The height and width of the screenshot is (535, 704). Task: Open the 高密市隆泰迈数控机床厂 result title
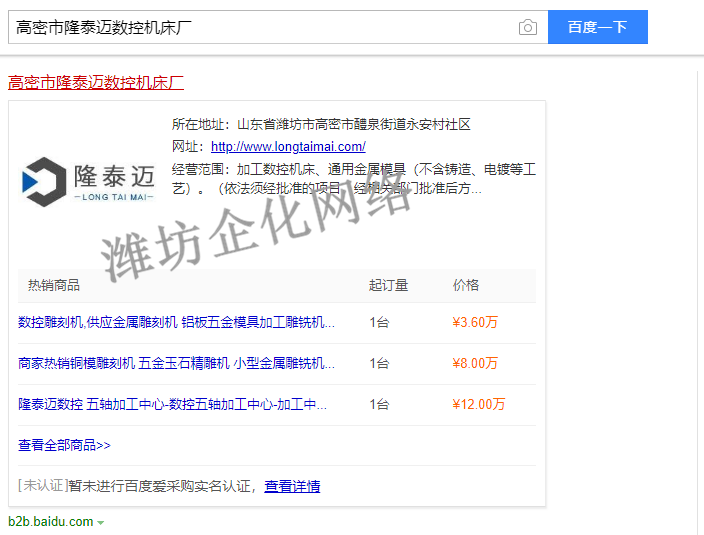click(x=96, y=82)
